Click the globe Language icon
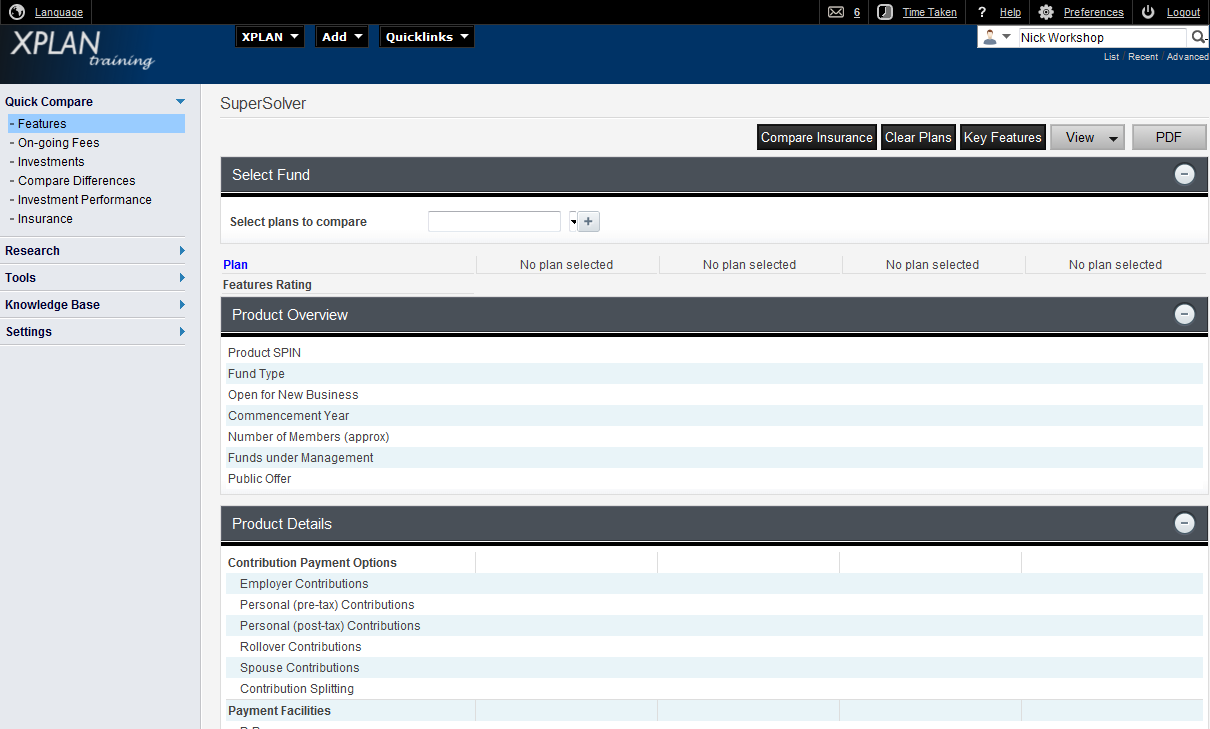This screenshot has height=729, width=1210. pos(17,12)
